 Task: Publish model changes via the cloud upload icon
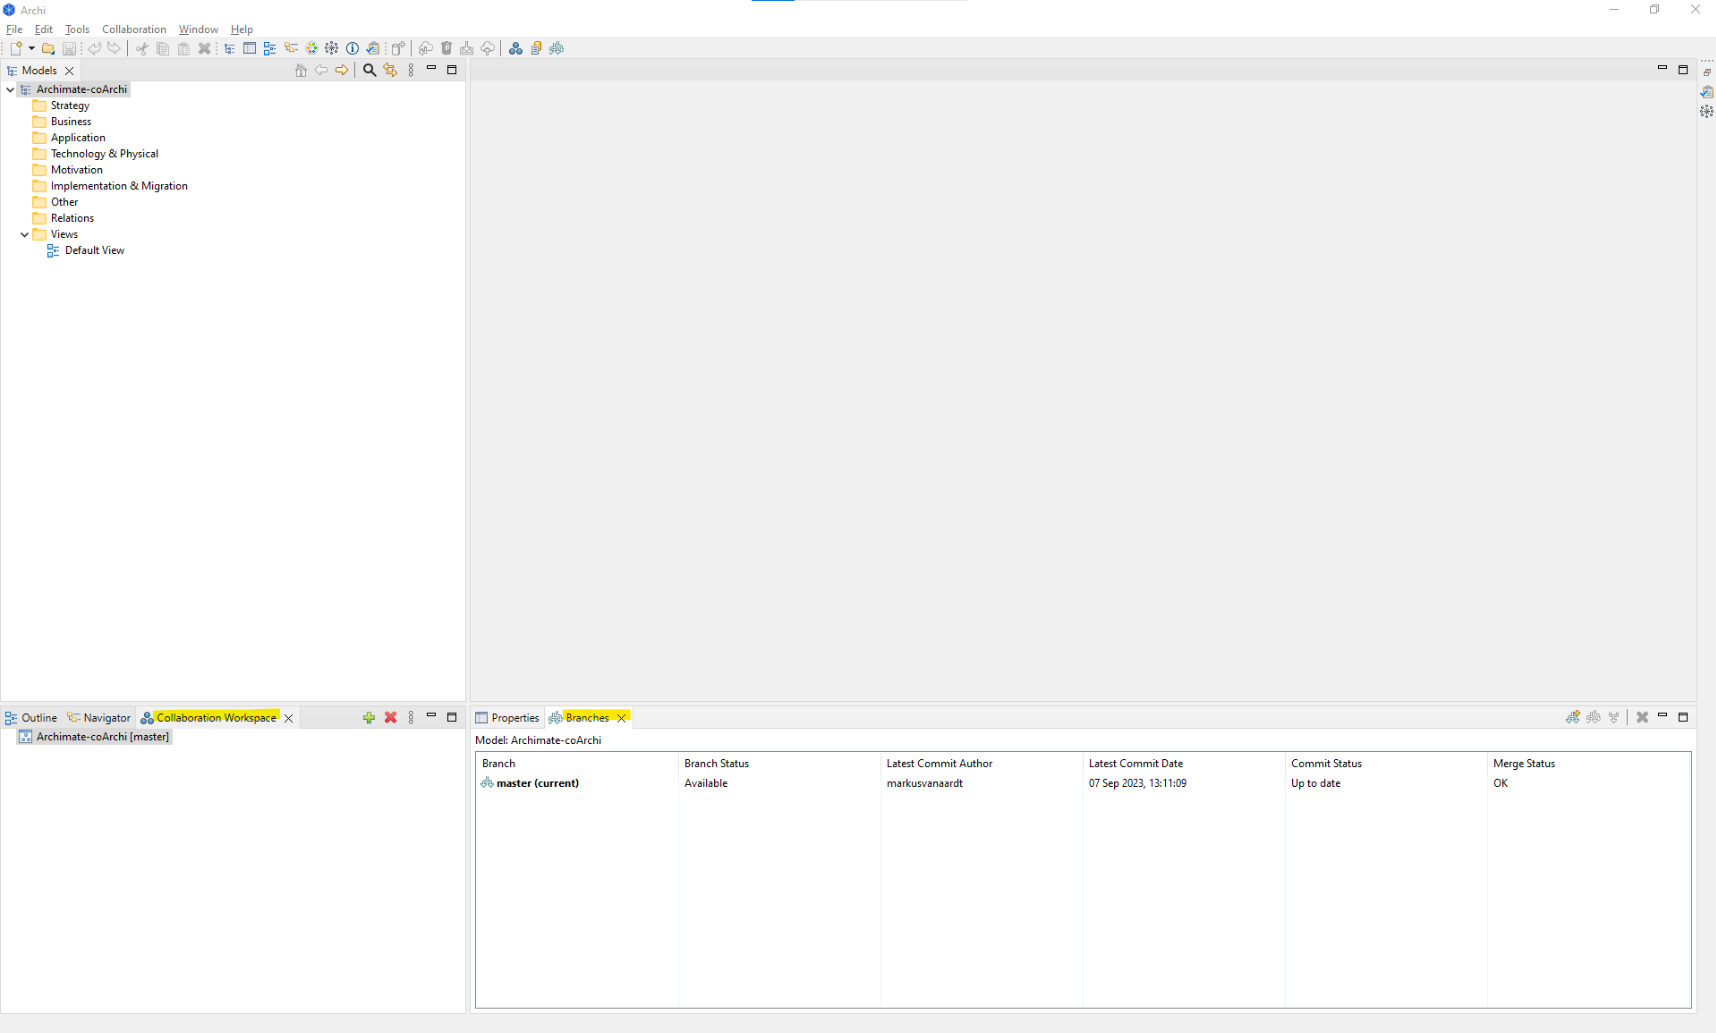pos(487,48)
